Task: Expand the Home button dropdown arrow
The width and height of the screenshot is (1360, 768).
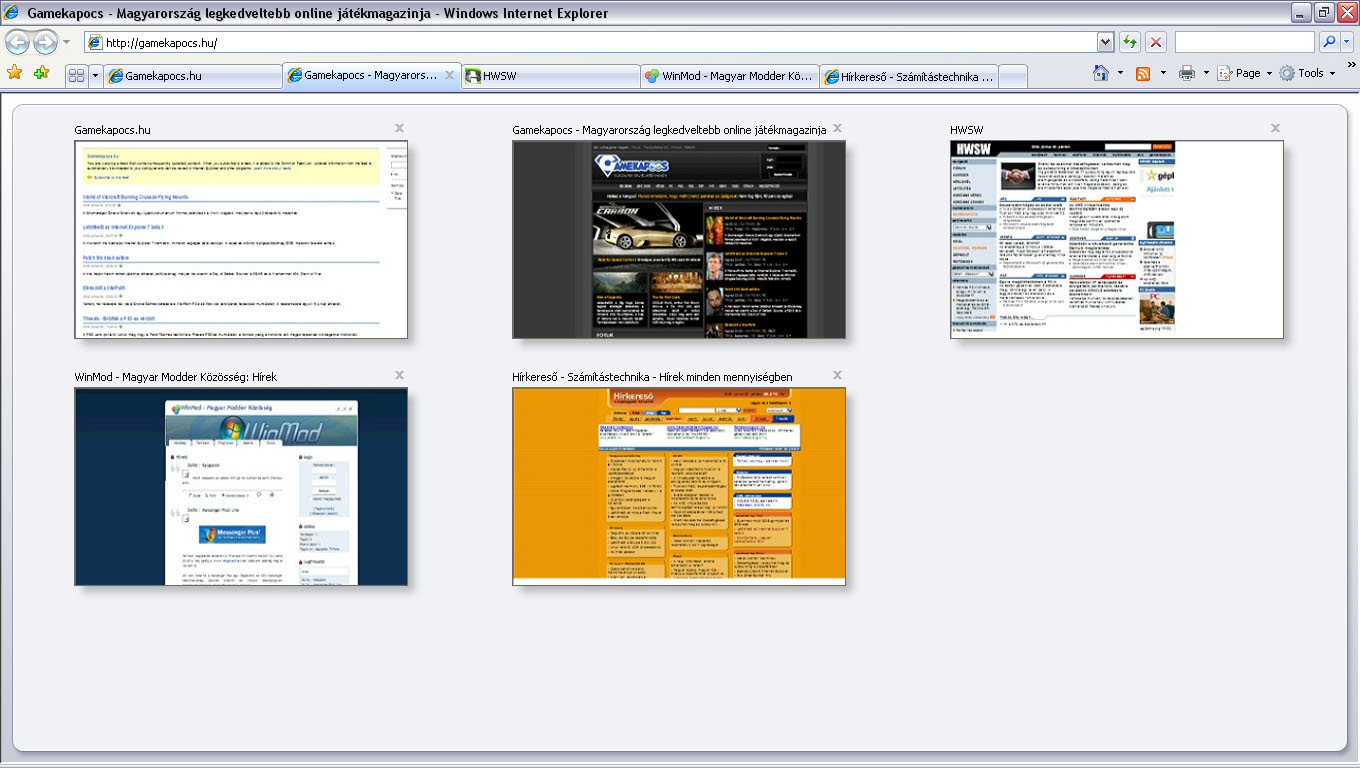Action: tap(1120, 73)
